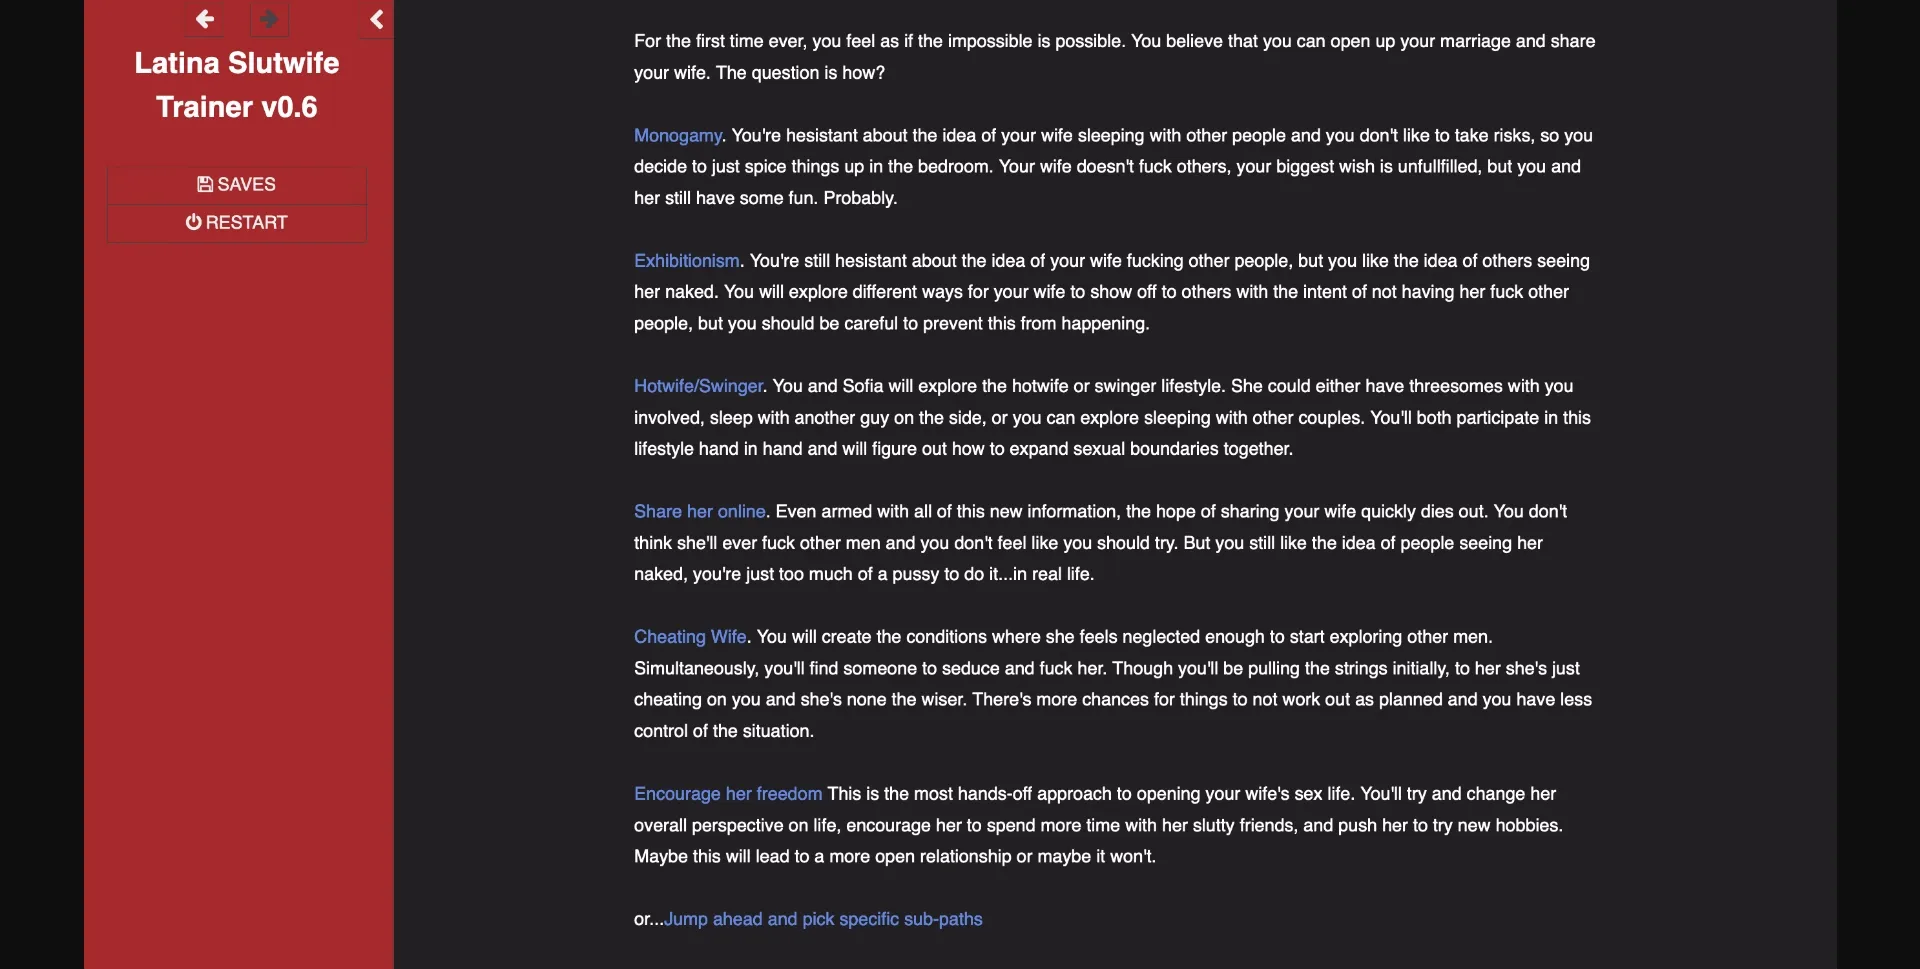The image size is (1920, 969).
Task: Select the Encourage her freedom approach
Action: [727, 793]
